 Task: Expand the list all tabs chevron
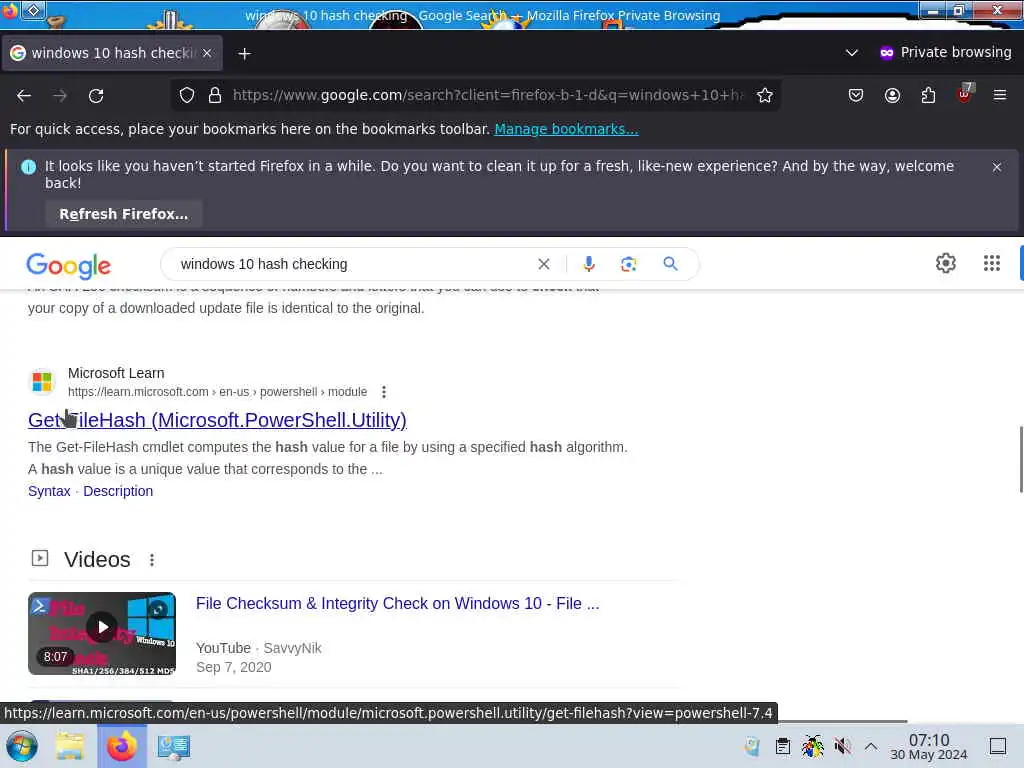point(852,53)
